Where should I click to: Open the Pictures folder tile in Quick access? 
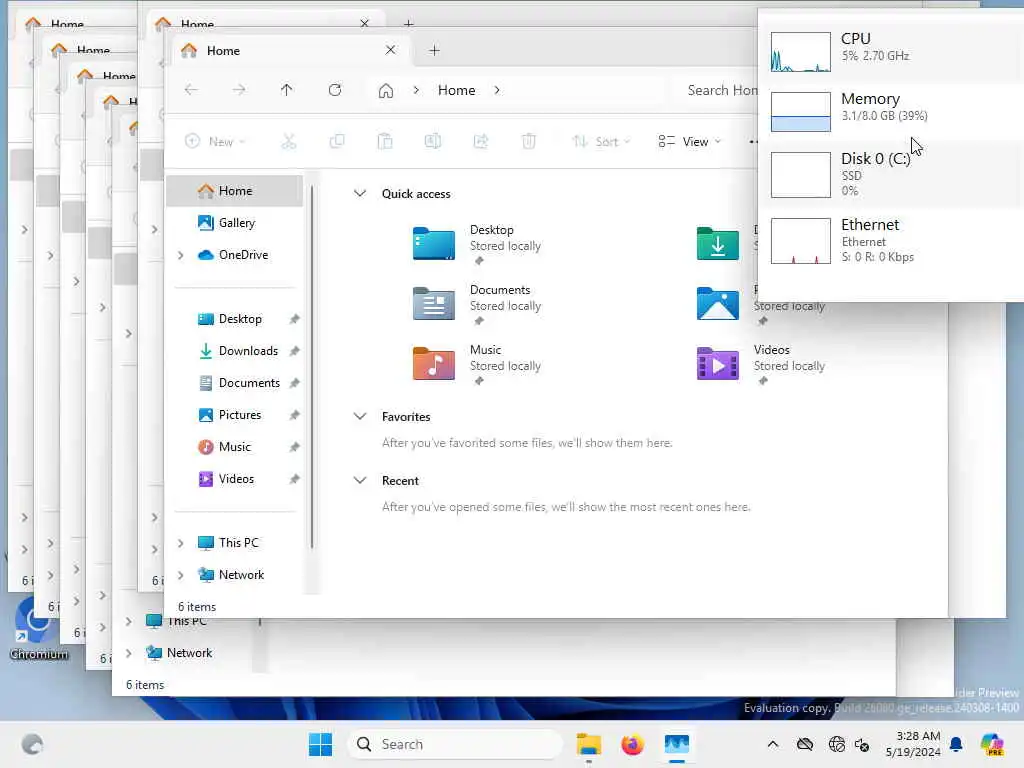pyautogui.click(x=718, y=304)
